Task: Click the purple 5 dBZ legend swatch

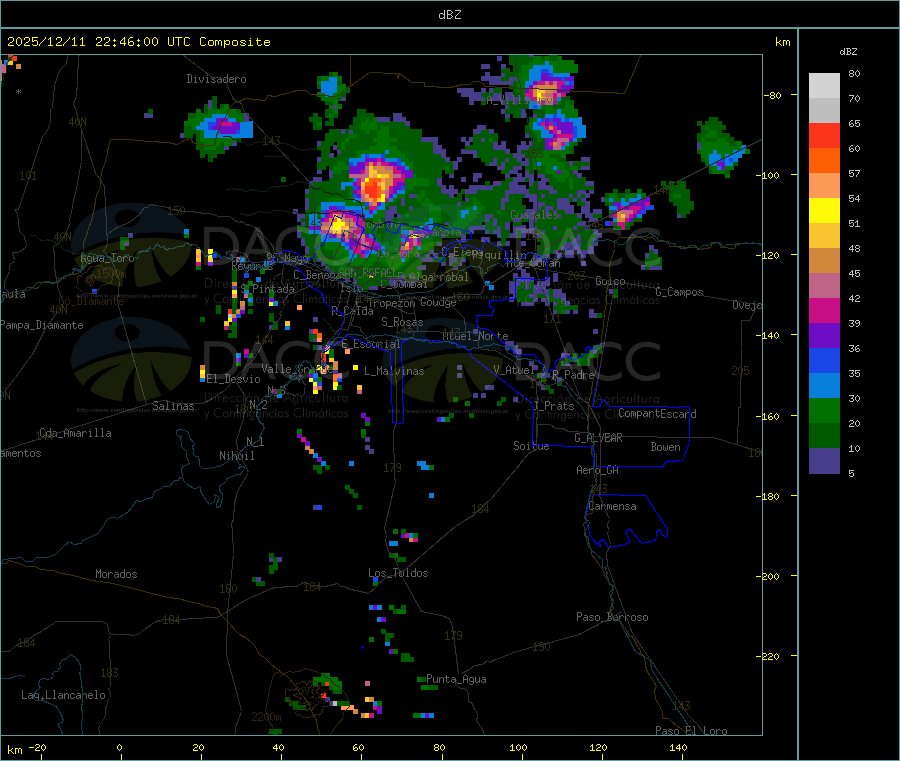Action: (824, 461)
